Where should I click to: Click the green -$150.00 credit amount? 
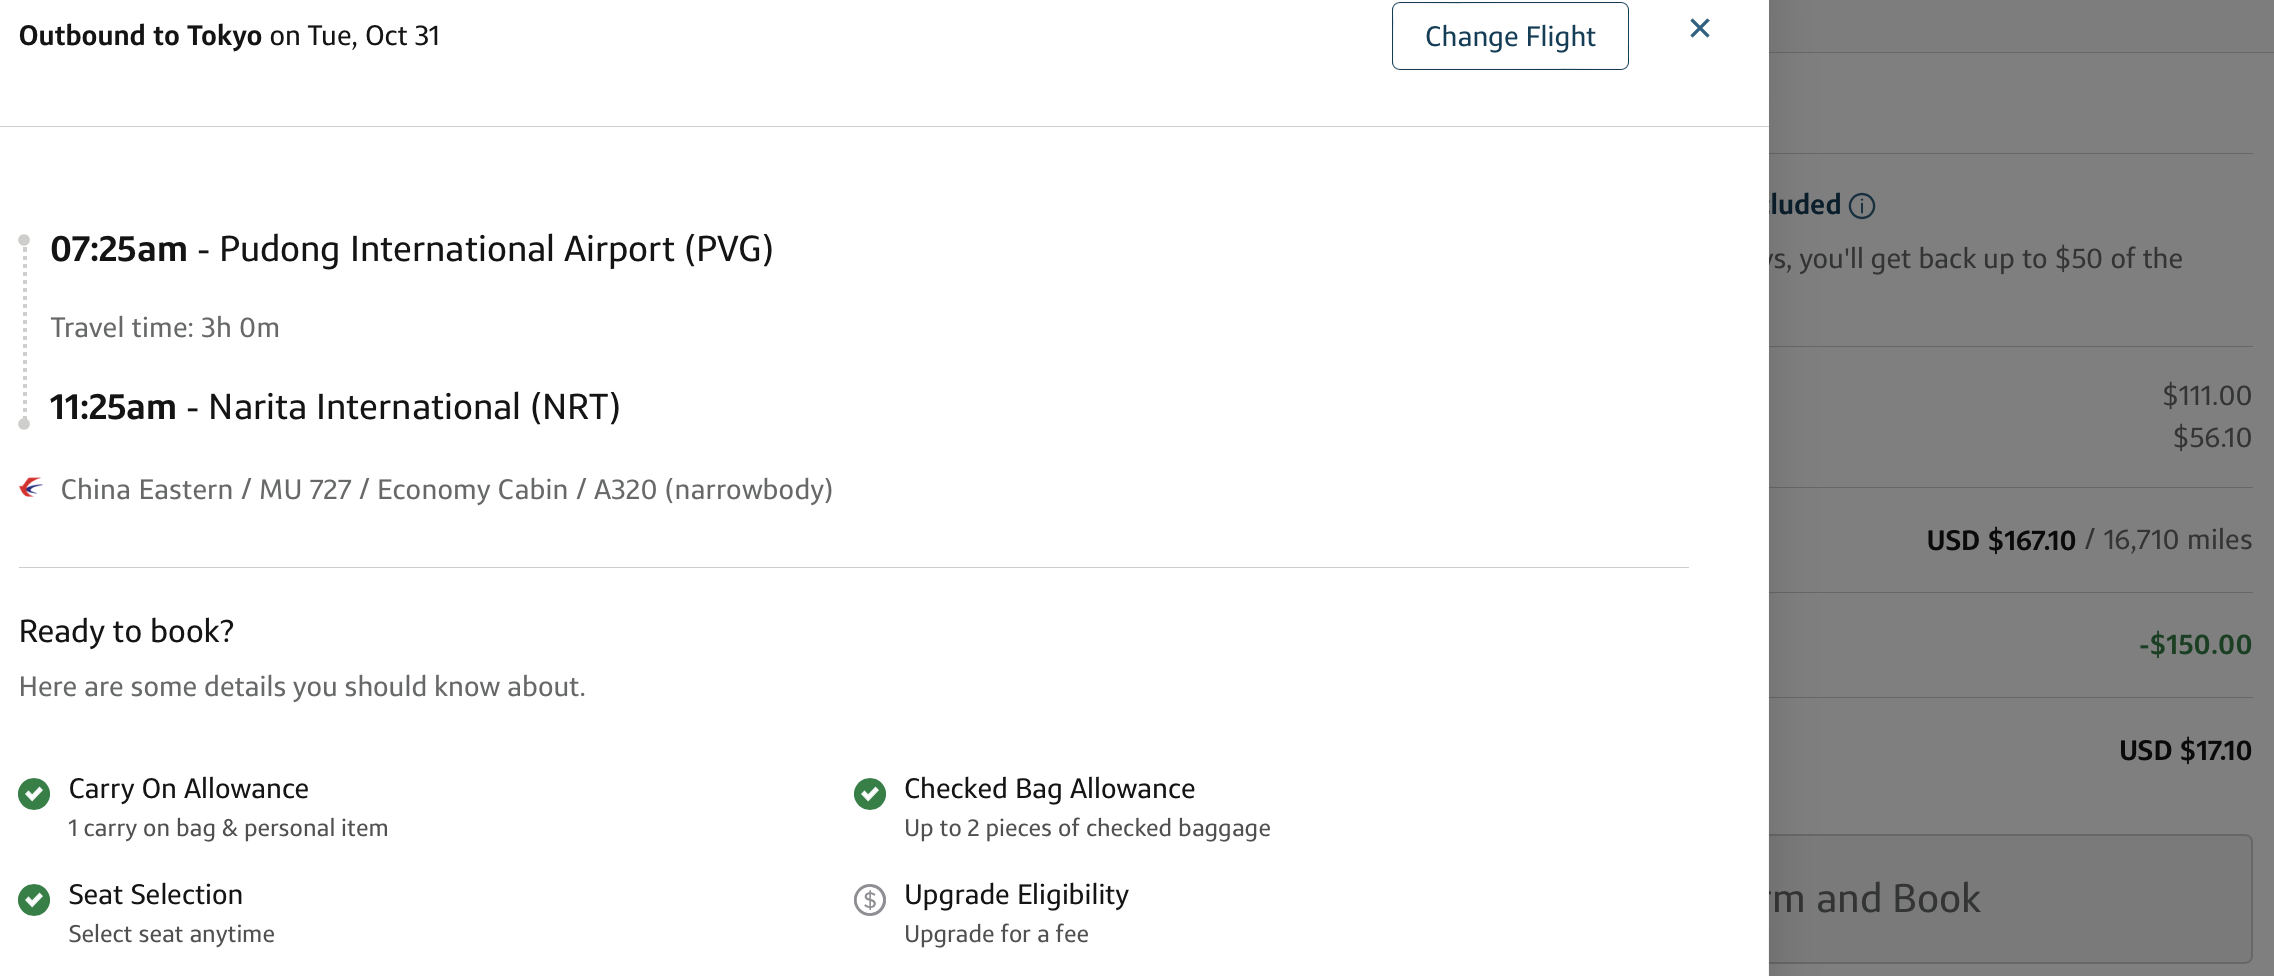tap(2194, 645)
